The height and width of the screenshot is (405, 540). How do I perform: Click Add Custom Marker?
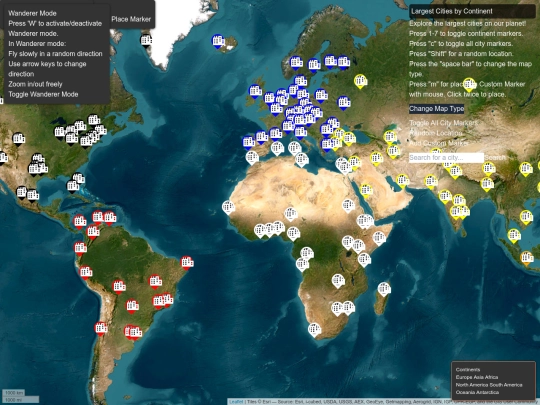coord(438,143)
